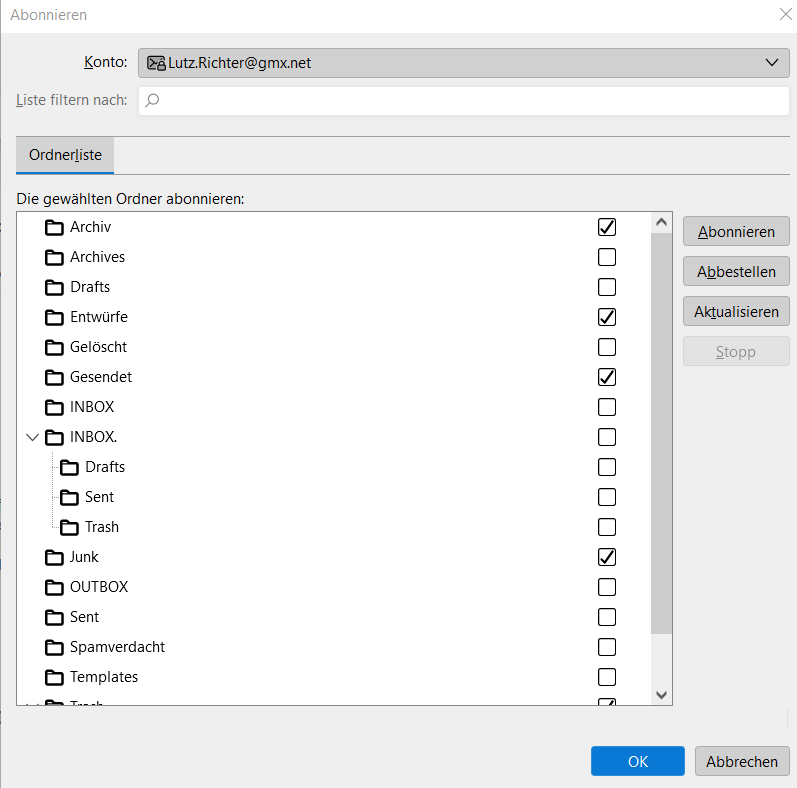797x788 pixels.
Task: Select the Sent subfolder under INBOX.
Action: coord(99,497)
